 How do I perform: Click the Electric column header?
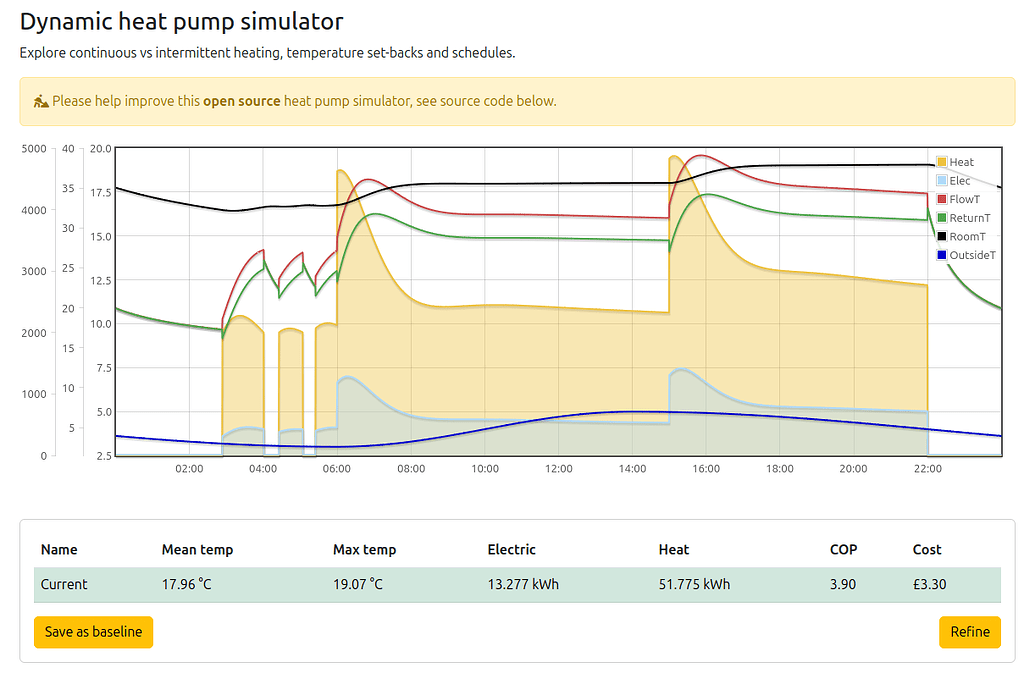tap(511, 549)
